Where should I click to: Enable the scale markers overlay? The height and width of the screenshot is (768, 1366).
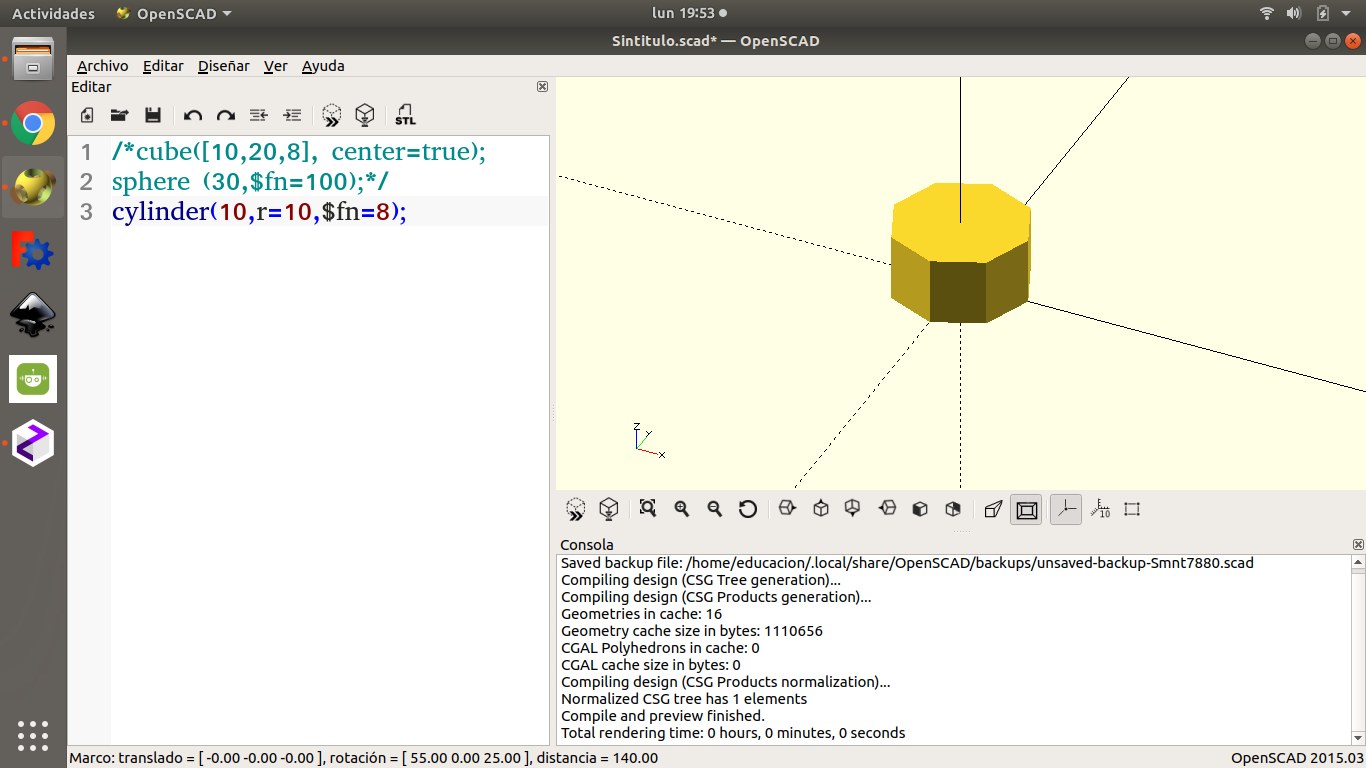pos(1100,509)
